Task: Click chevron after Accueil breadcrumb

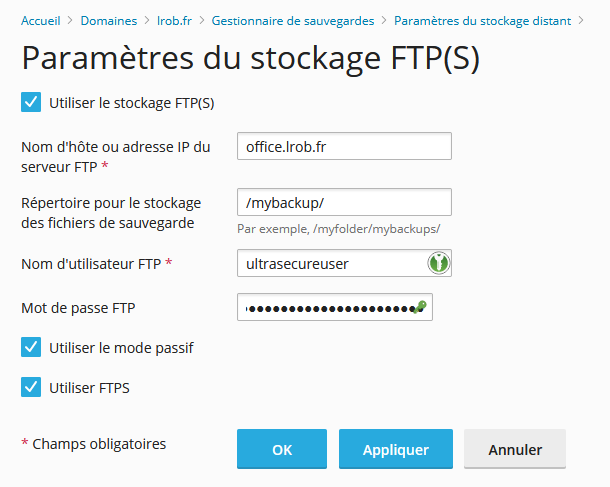Action: click(x=70, y=20)
